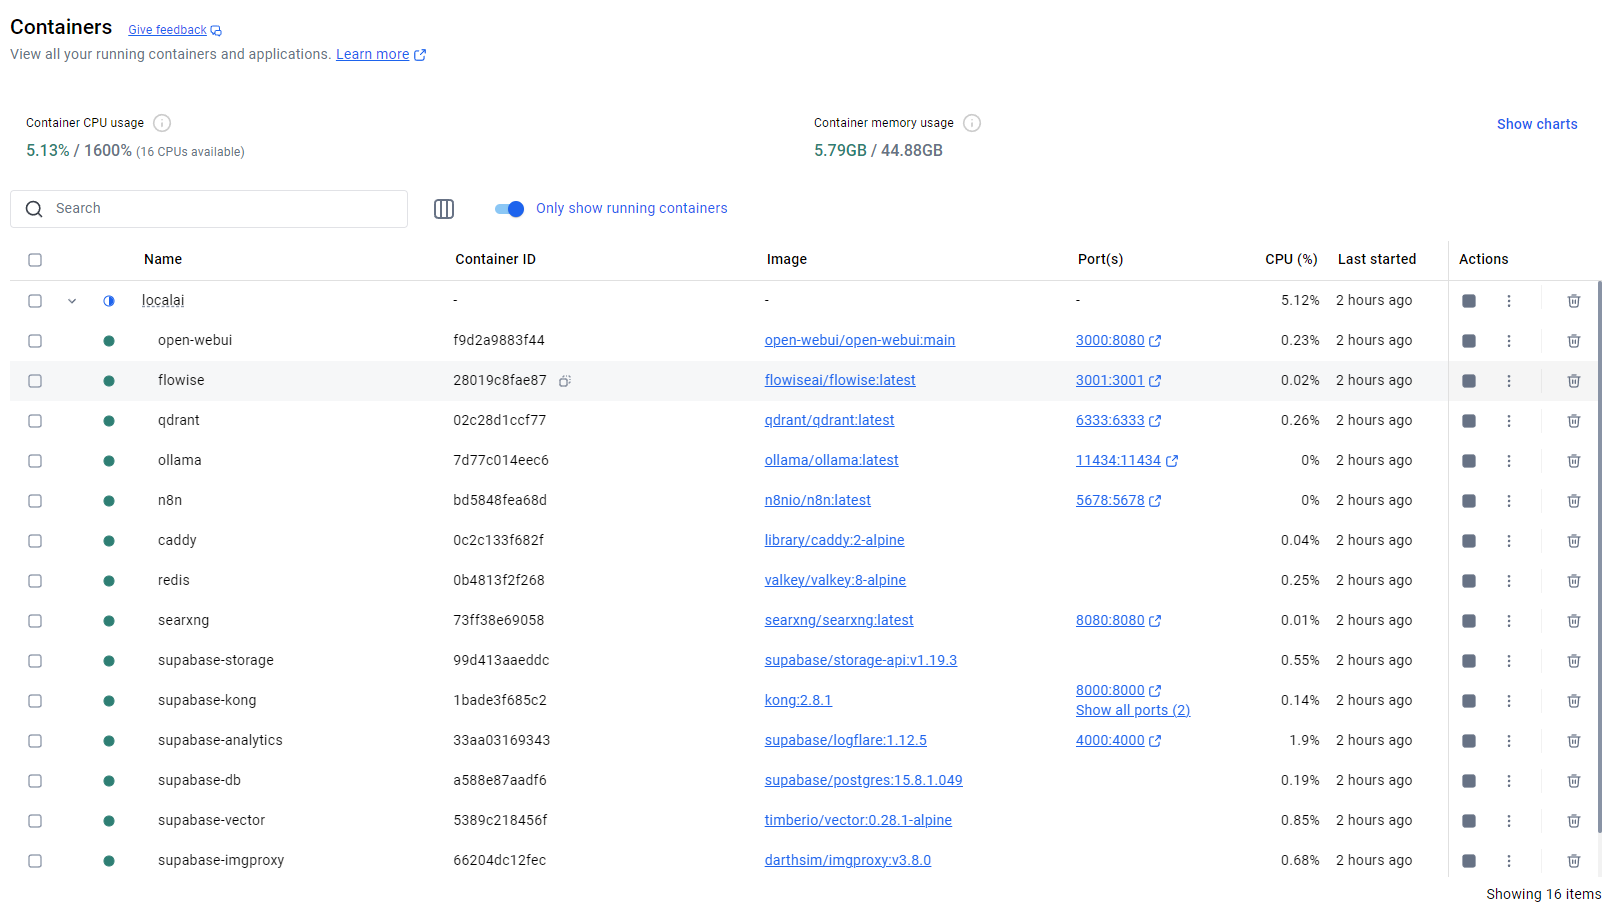Stop the ollama container
Image resolution: width=1622 pixels, height=908 pixels.
click(x=1469, y=461)
